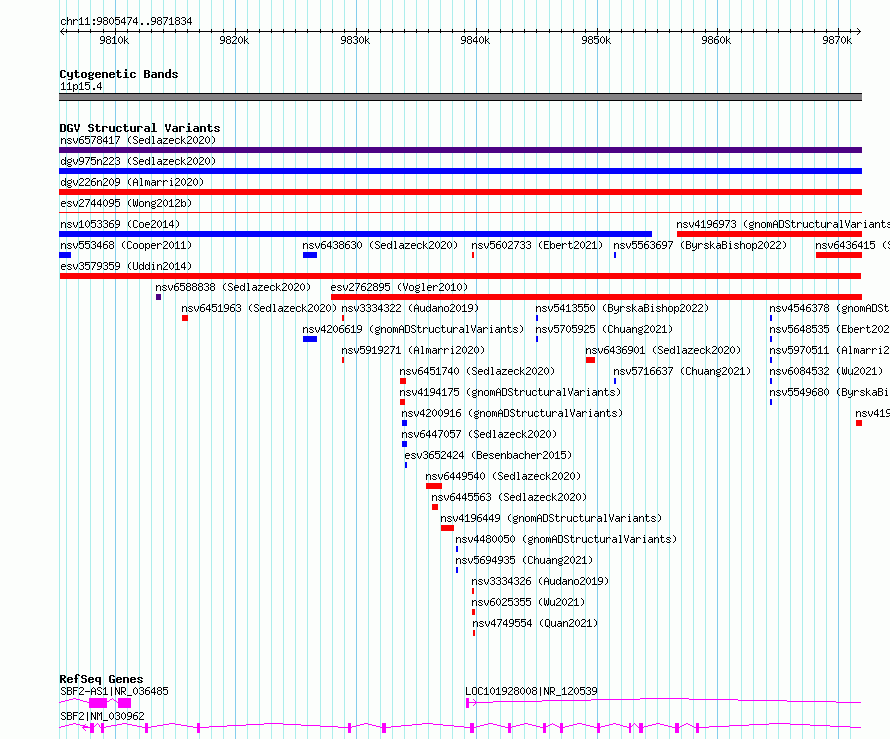Select the nsv4196449 gnomAD red block
The width and height of the screenshot is (890, 739).
tap(447, 528)
